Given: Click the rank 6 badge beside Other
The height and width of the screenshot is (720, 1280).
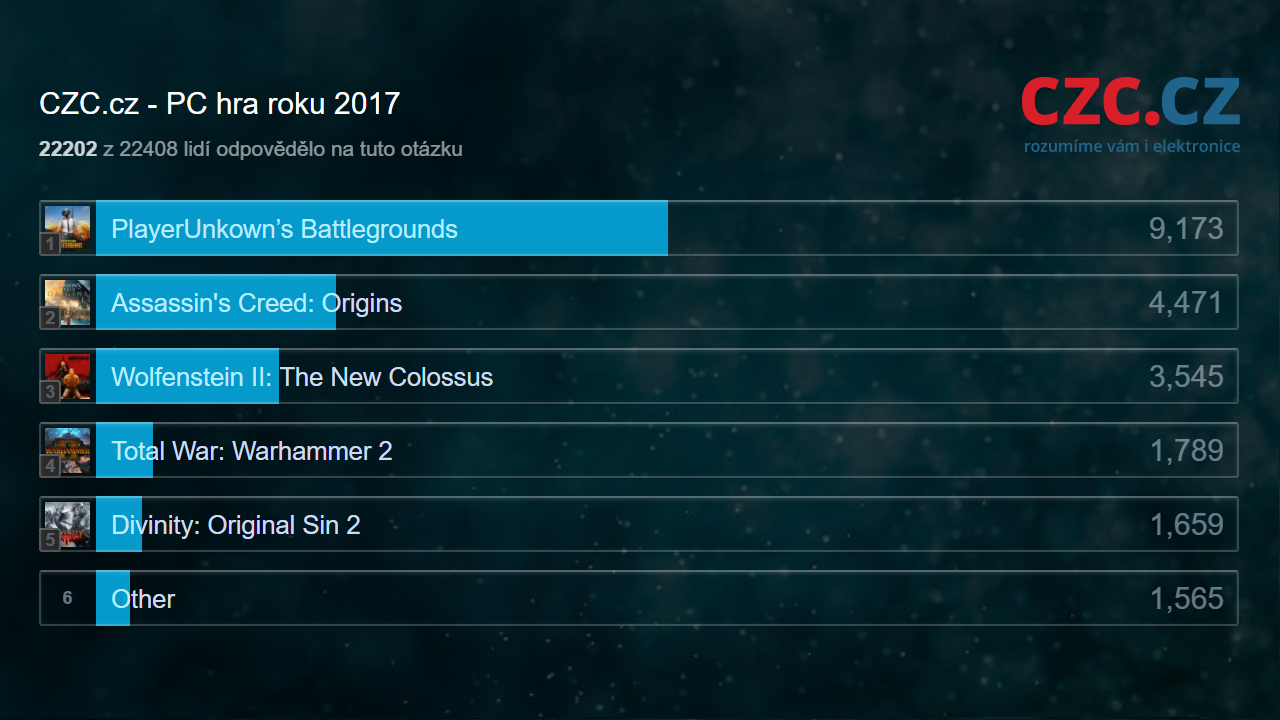Looking at the screenshot, I should (68, 598).
